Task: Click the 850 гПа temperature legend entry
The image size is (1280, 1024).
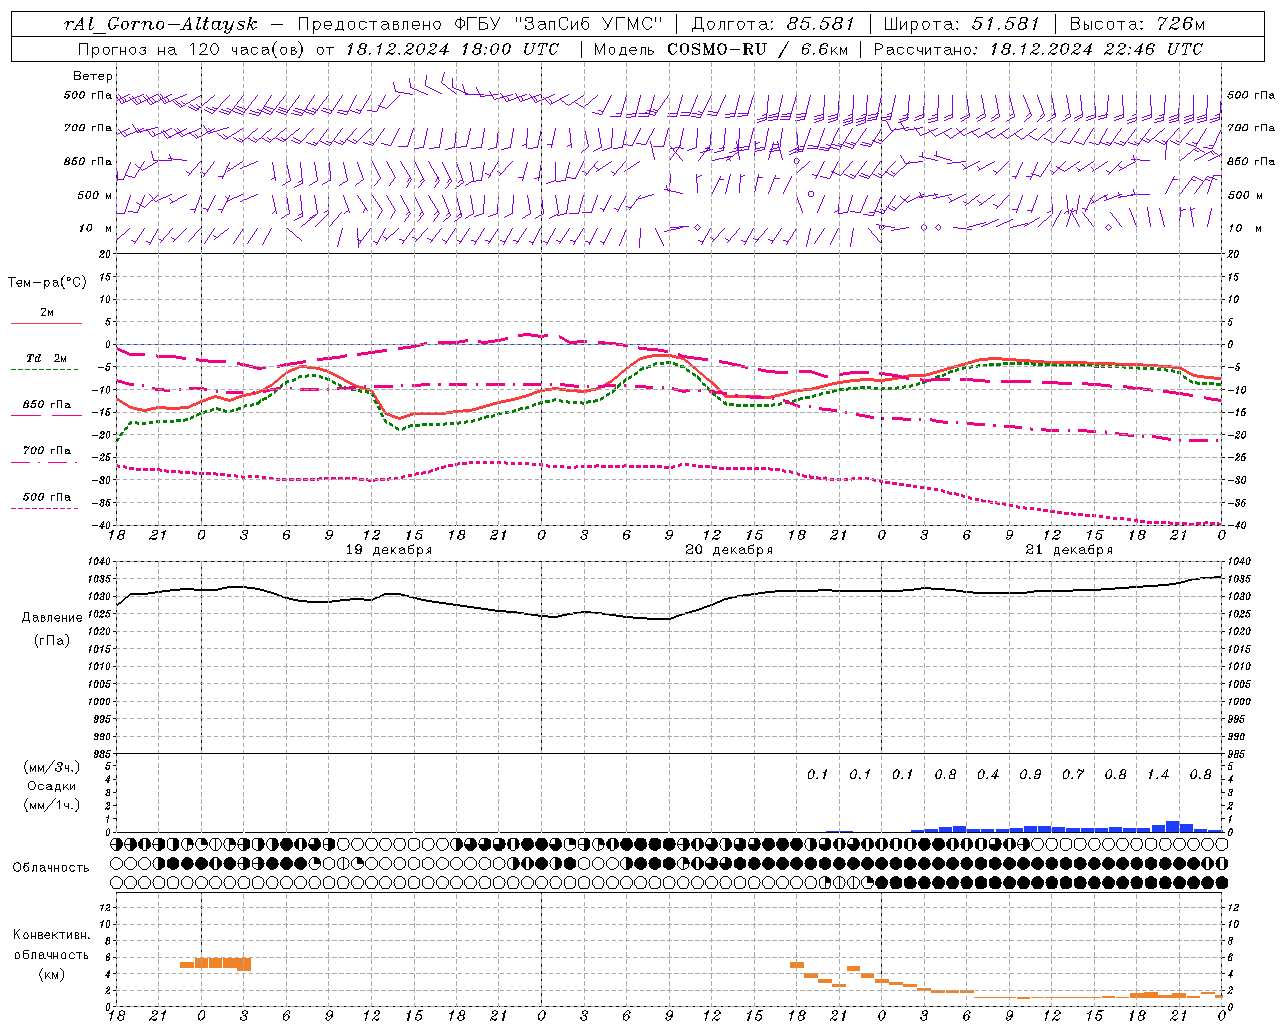Action: point(46,409)
